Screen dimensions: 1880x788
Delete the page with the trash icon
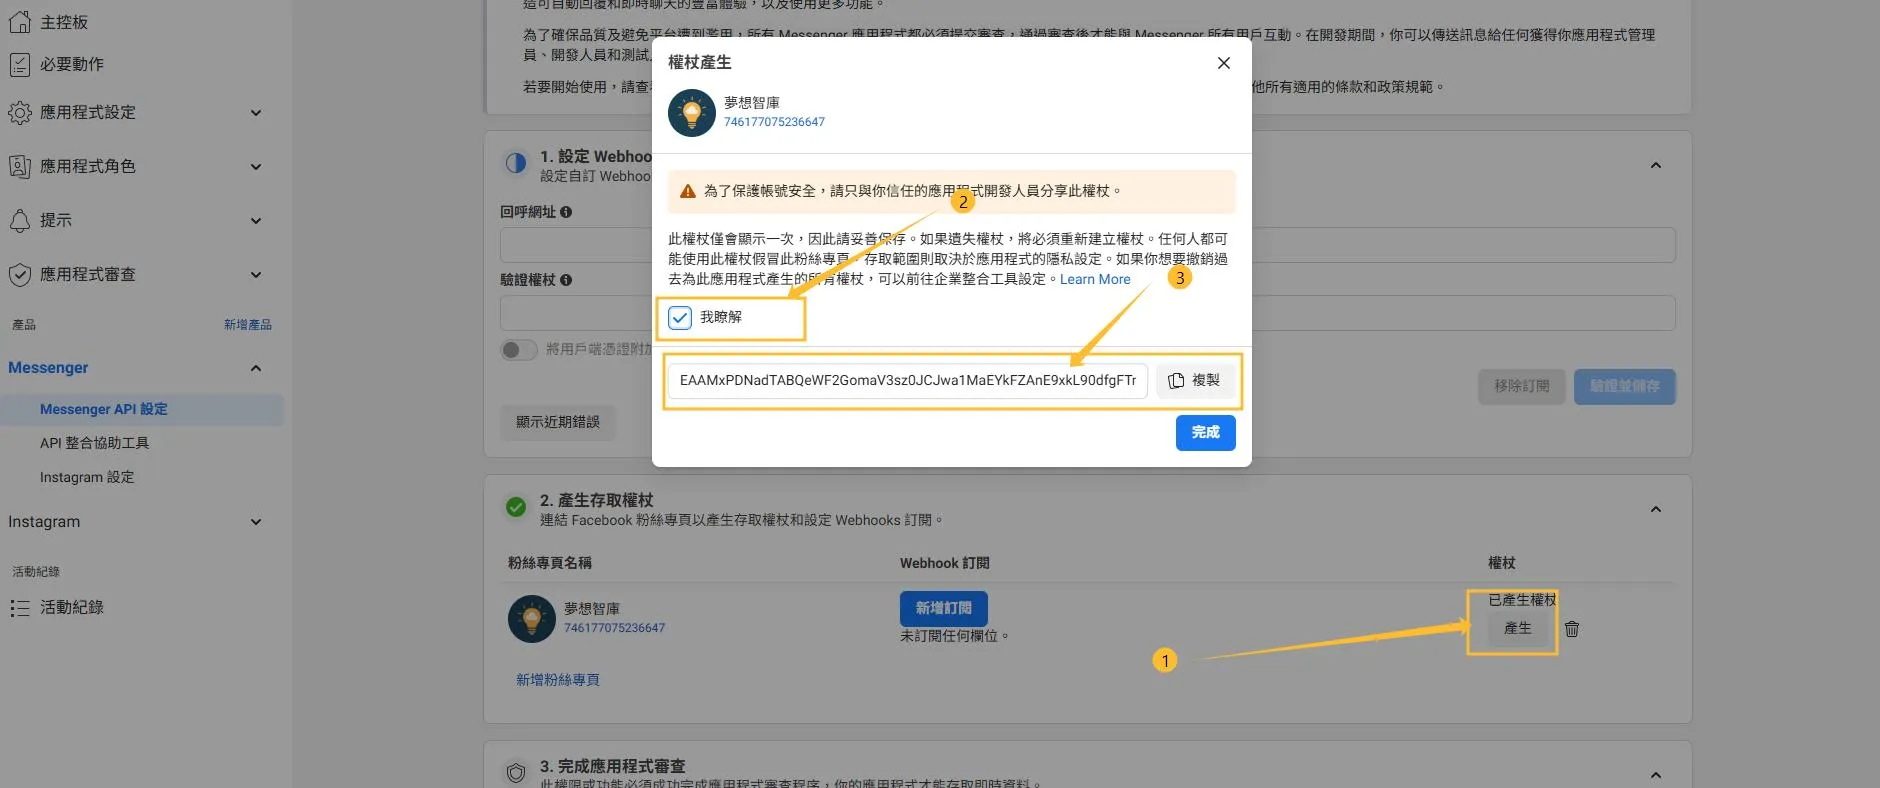click(x=1572, y=629)
